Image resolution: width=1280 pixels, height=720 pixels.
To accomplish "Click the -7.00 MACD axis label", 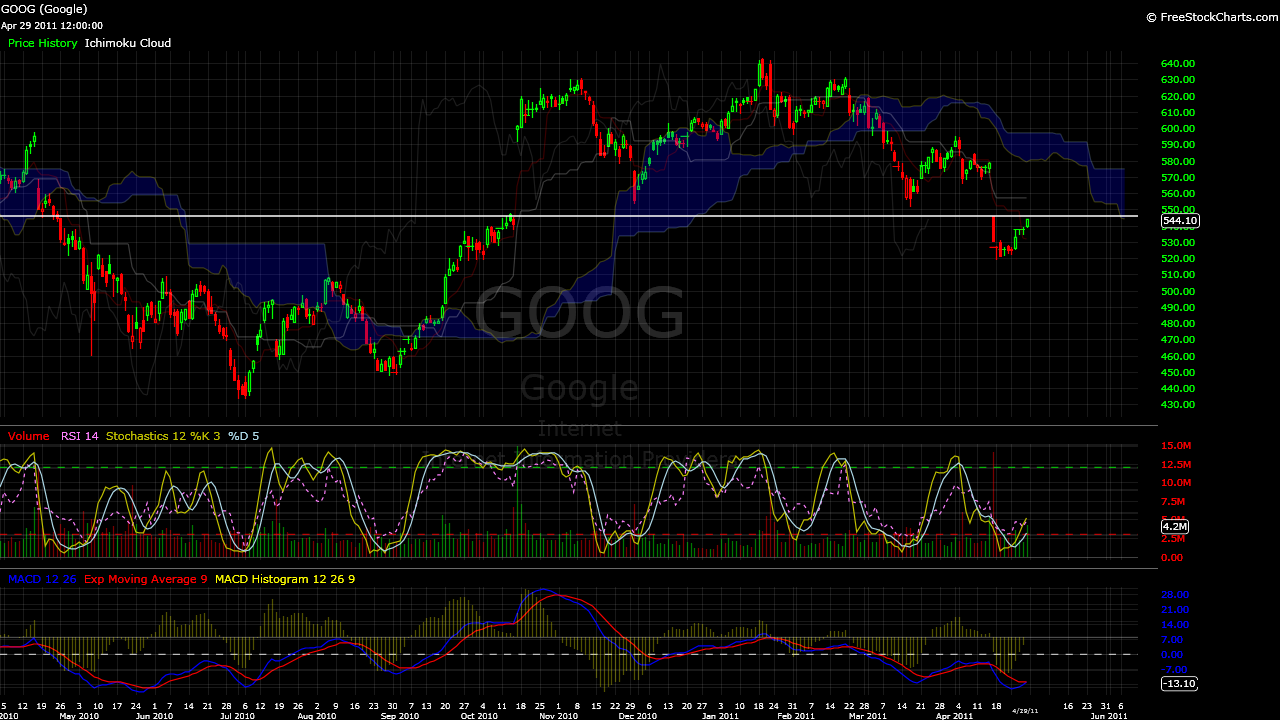I will click(1175, 670).
